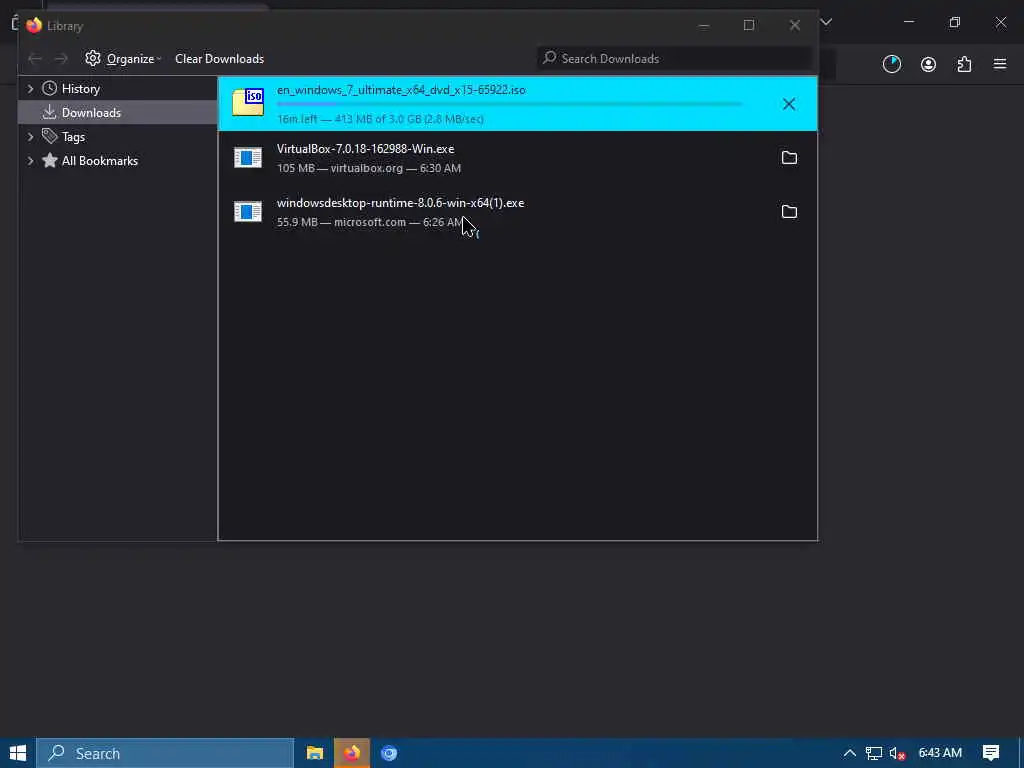Image resolution: width=1024 pixels, height=768 pixels.
Task: Expand the Tags tree node
Action: tap(30, 136)
